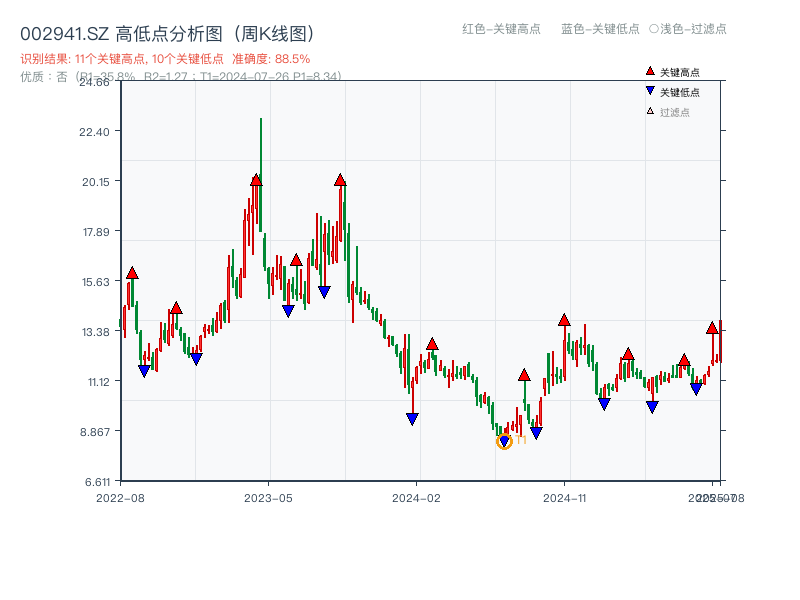
Task: Click the 浅色-过滤点 header label
Action: 689,30
